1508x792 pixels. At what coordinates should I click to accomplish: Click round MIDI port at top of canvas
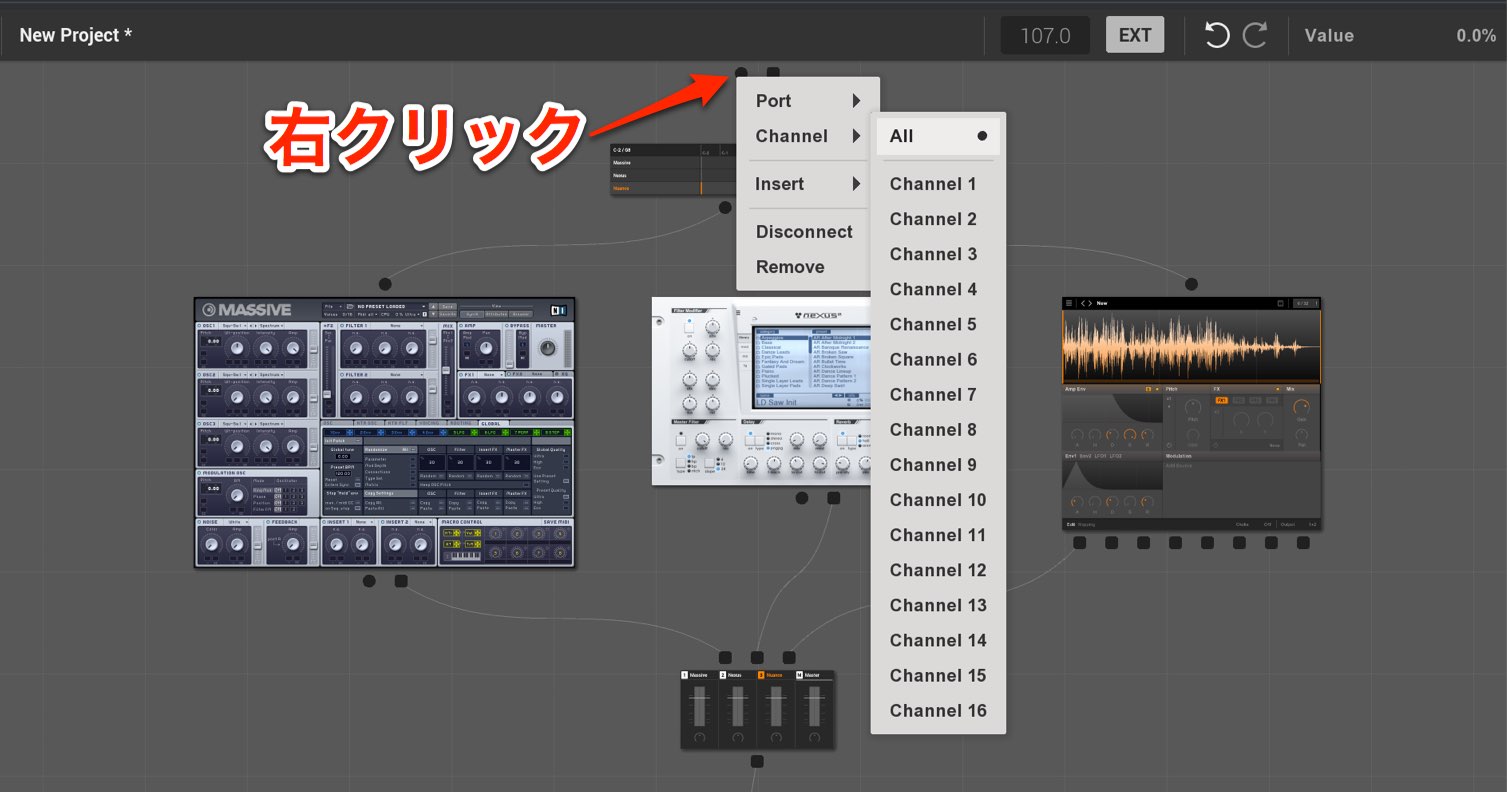pos(741,73)
